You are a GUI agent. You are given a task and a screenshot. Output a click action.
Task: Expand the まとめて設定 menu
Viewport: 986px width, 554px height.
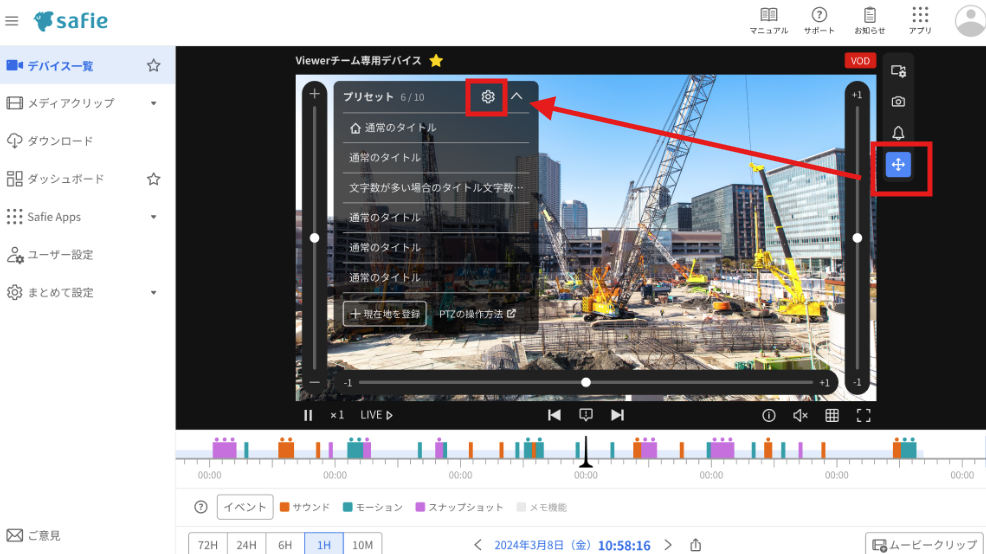coord(153,293)
